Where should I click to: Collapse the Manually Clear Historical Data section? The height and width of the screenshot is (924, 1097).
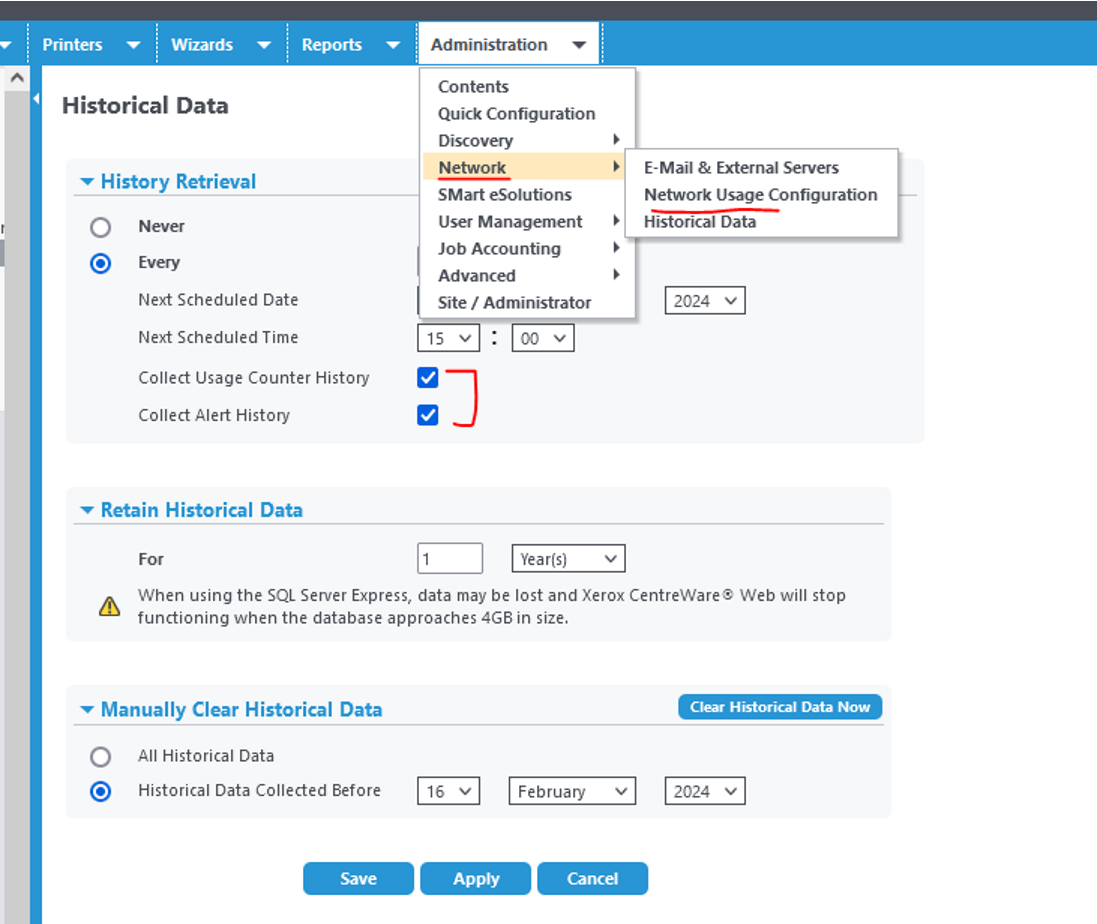tap(87, 709)
